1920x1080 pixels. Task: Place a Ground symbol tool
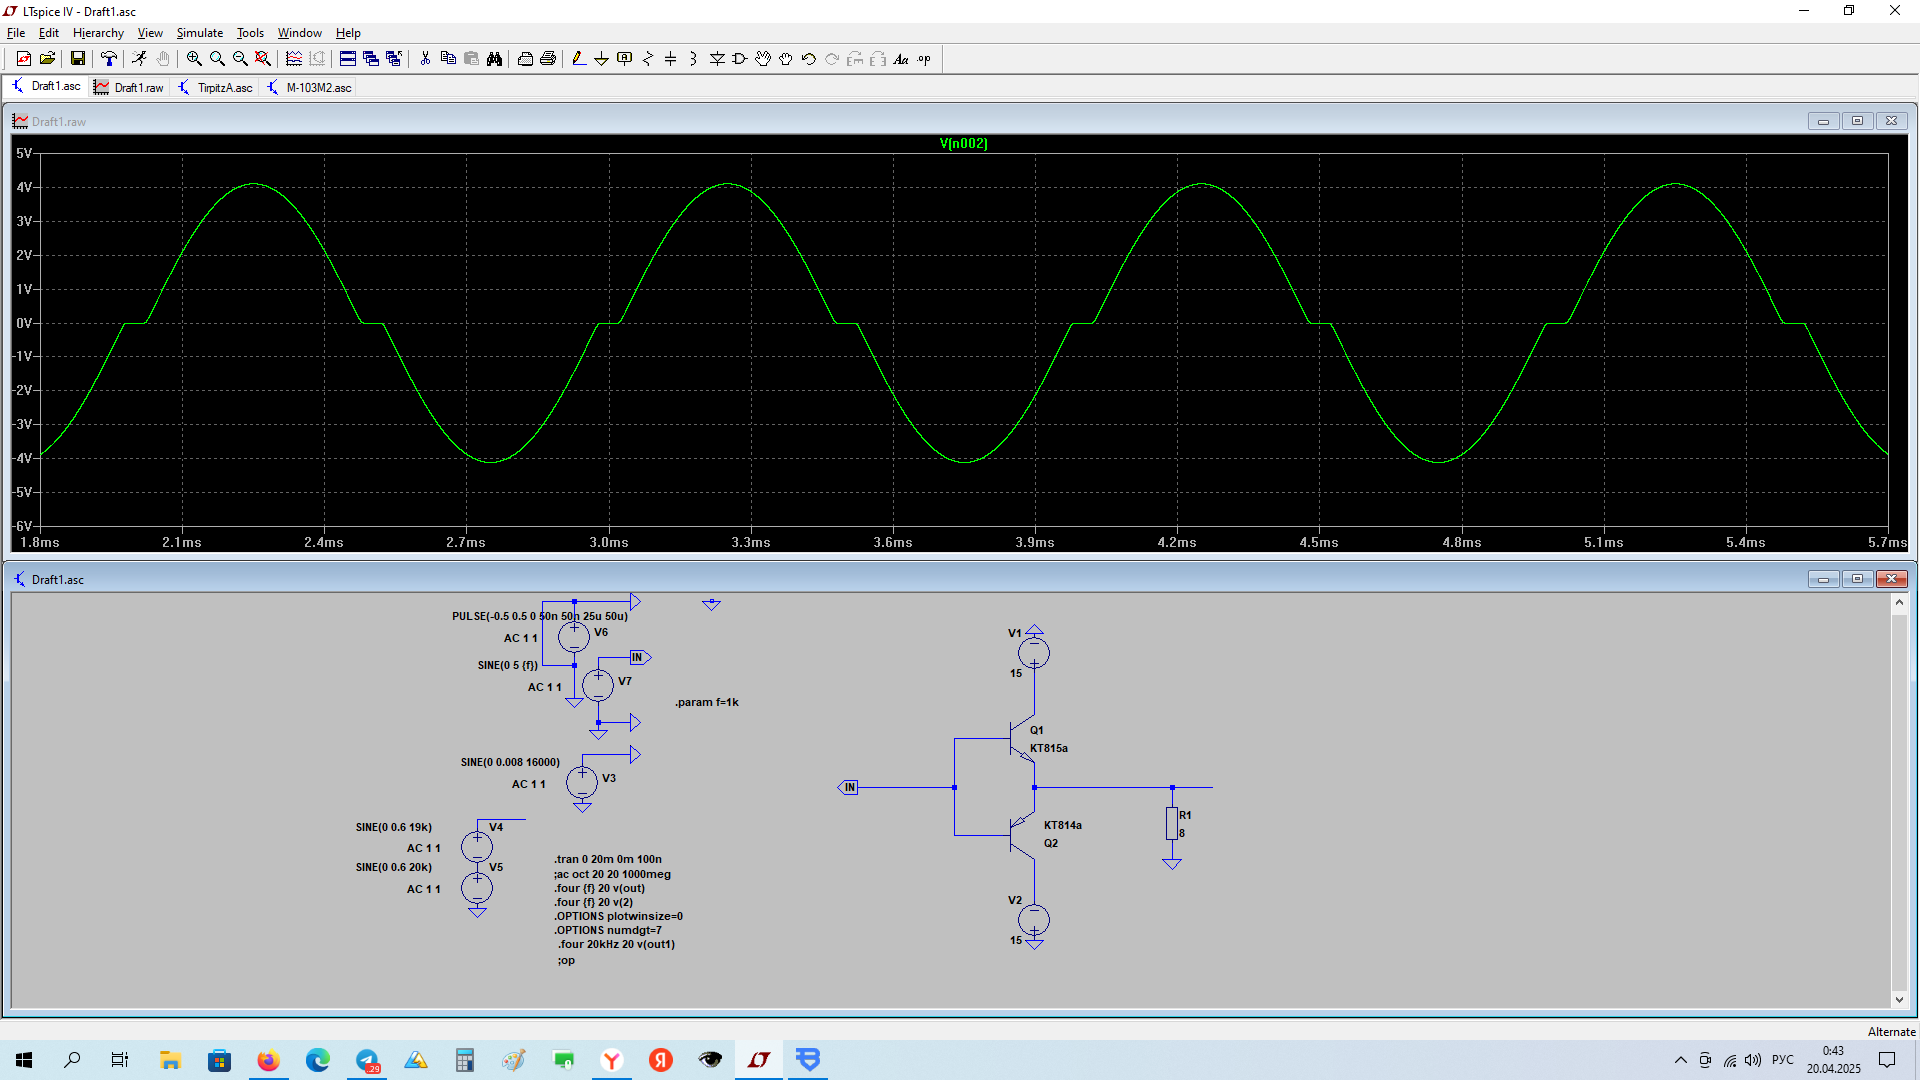click(x=601, y=59)
